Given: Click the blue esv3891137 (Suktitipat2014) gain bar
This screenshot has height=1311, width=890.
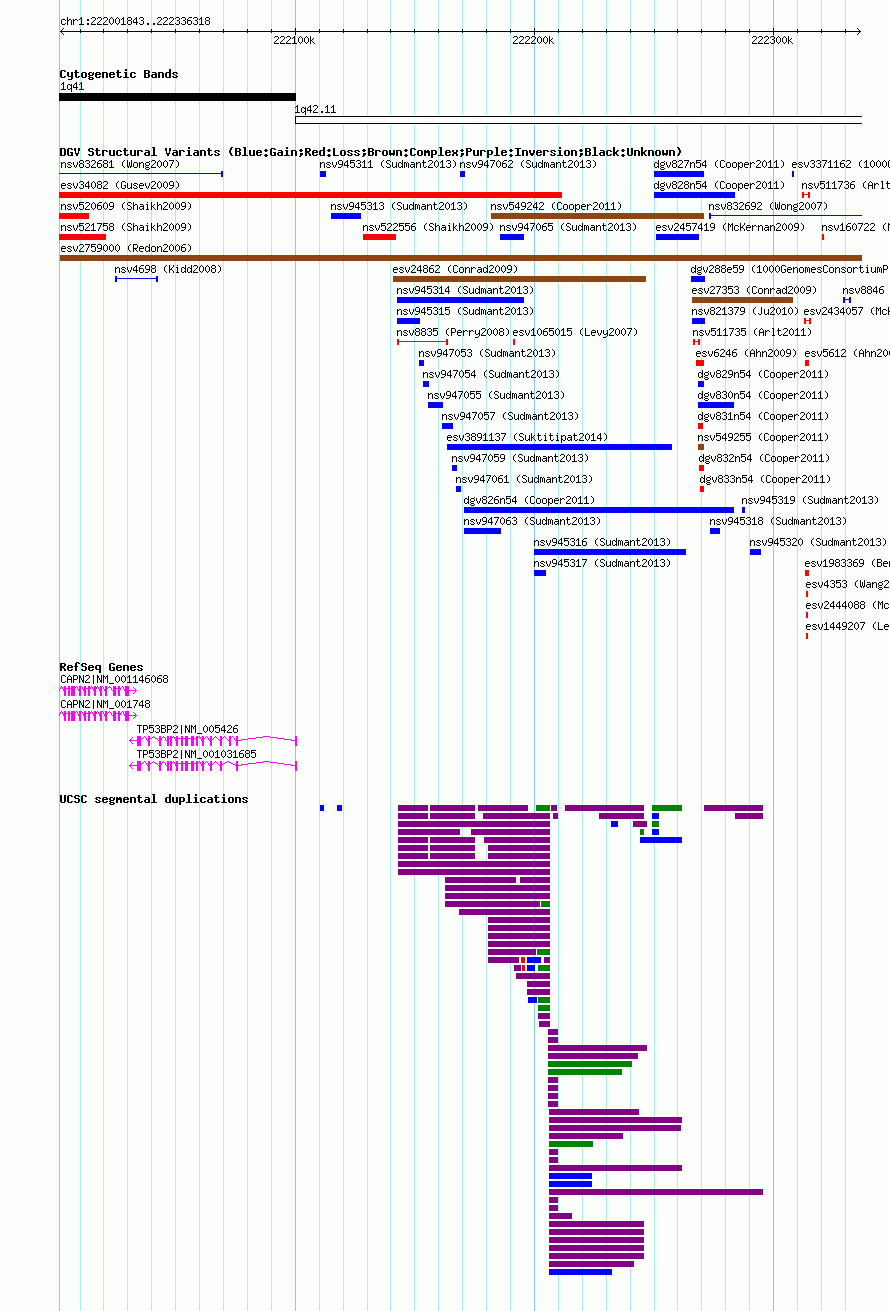Looking at the screenshot, I should 559,447.
